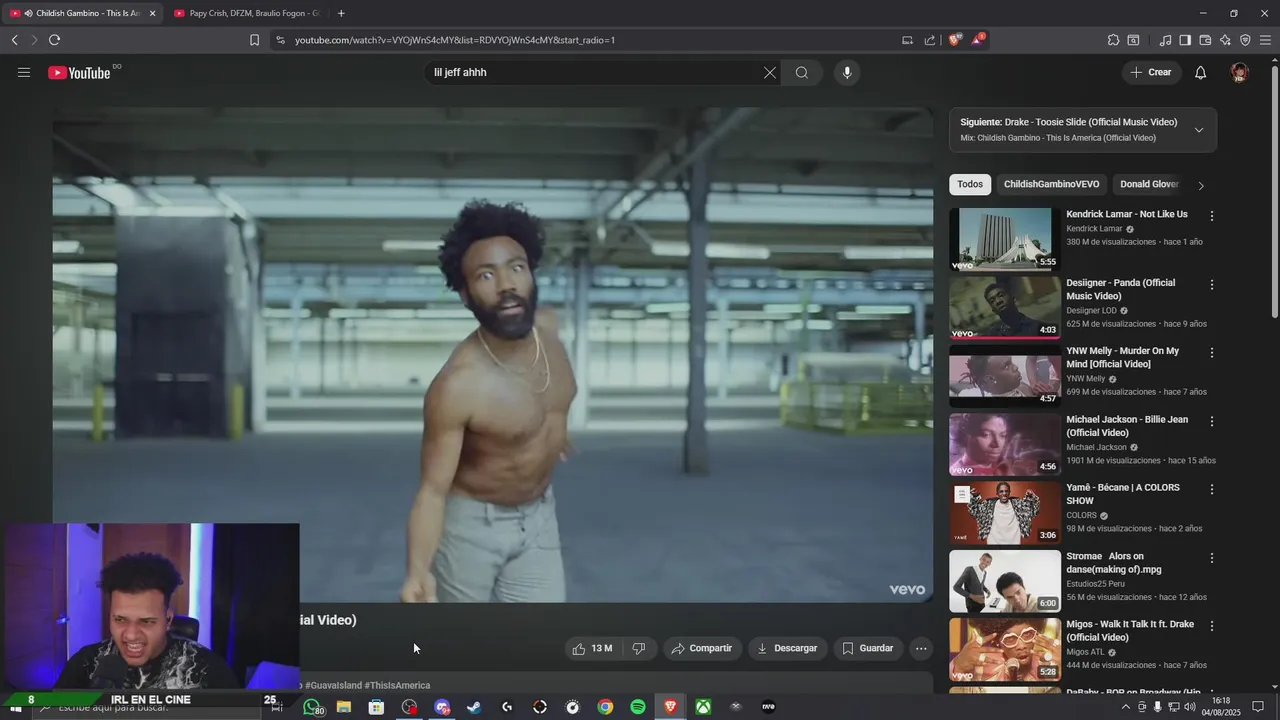Run the search with magnifier button
This screenshot has width=1280, height=720.
click(x=802, y=72)
